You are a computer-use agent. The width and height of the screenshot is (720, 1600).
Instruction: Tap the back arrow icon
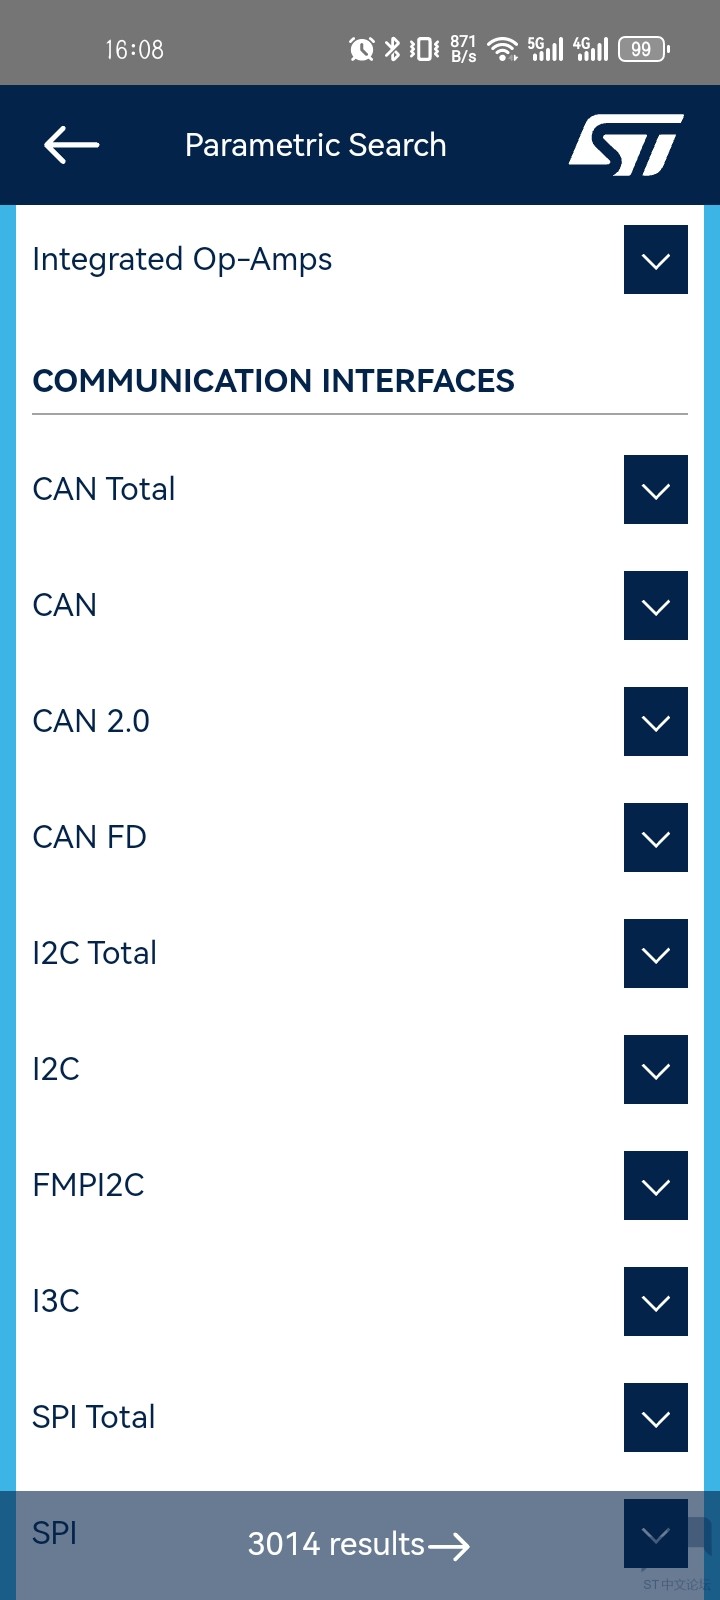(x=71, y=145)
